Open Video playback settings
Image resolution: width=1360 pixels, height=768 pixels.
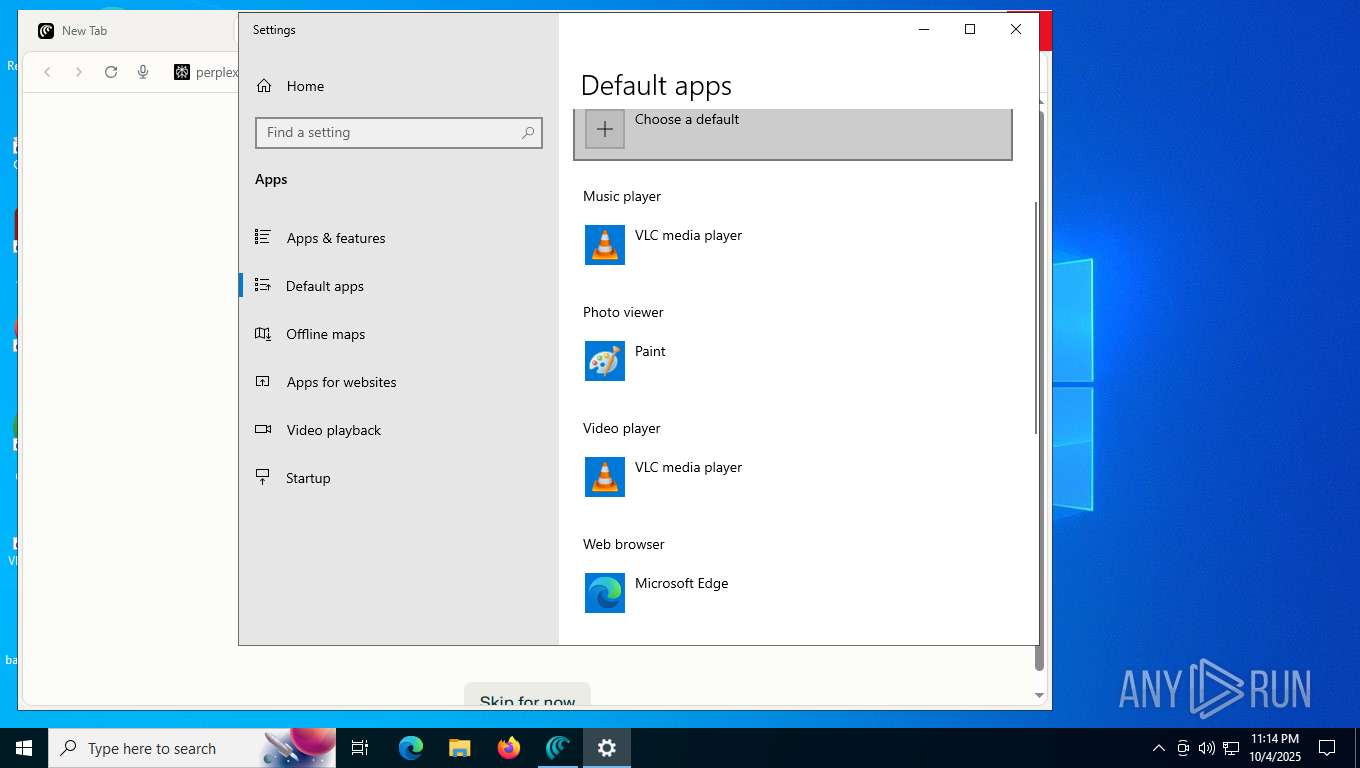[333, 430]
